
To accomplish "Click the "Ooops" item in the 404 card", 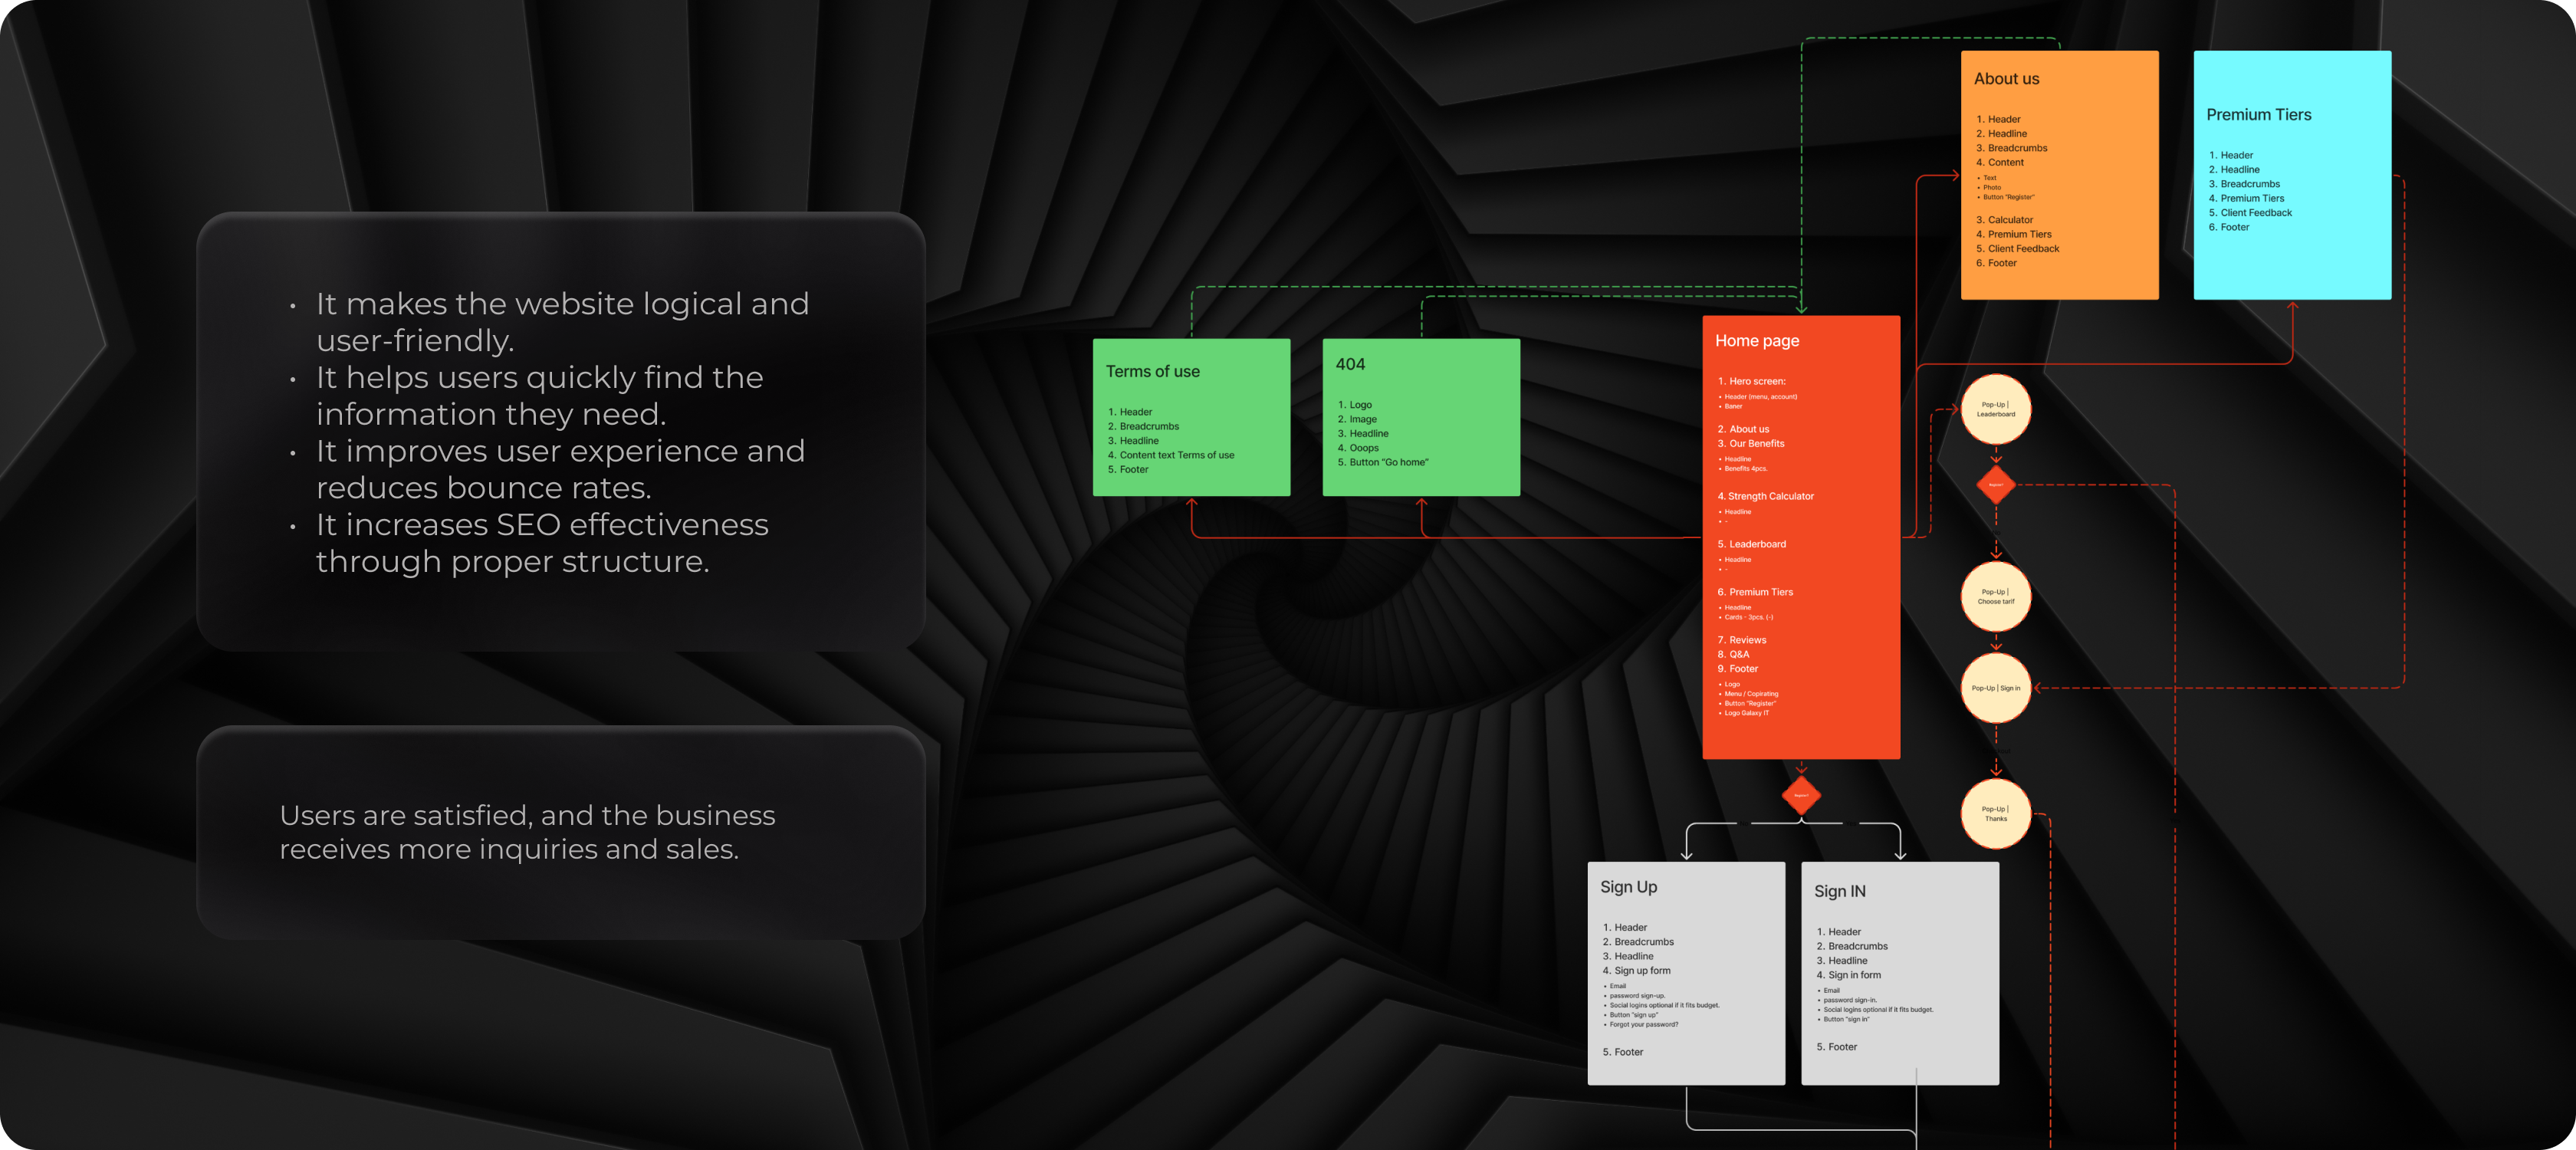I will (1358, 448).
